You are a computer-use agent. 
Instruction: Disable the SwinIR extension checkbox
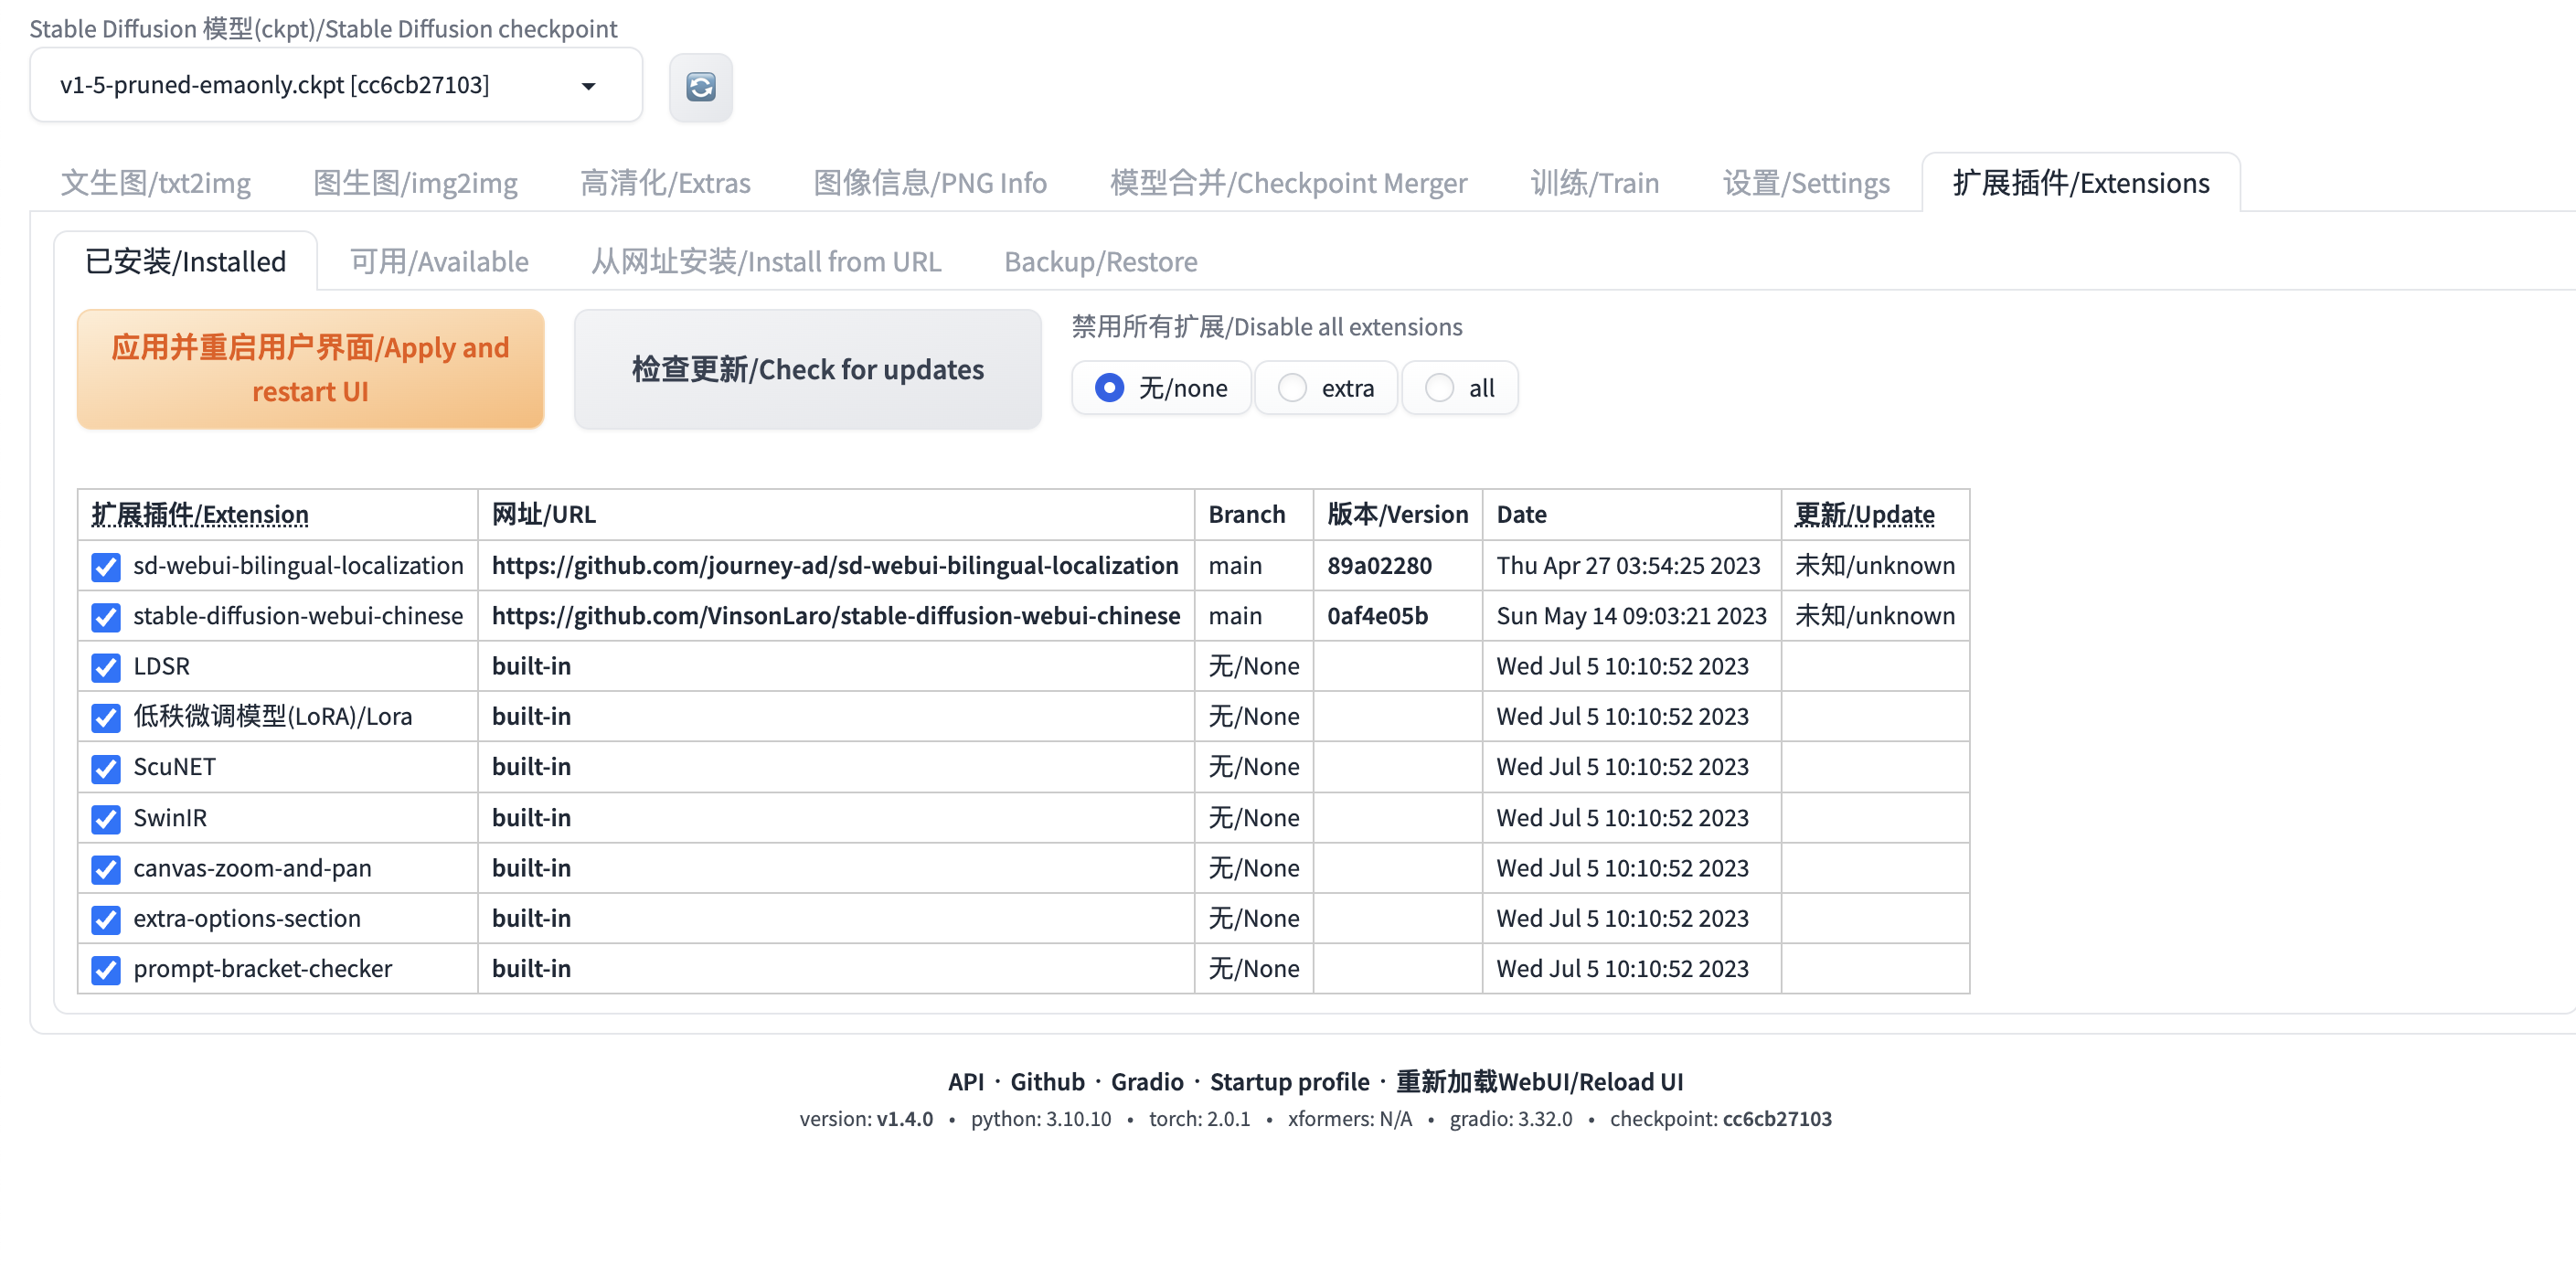click(x=105, y=819)
